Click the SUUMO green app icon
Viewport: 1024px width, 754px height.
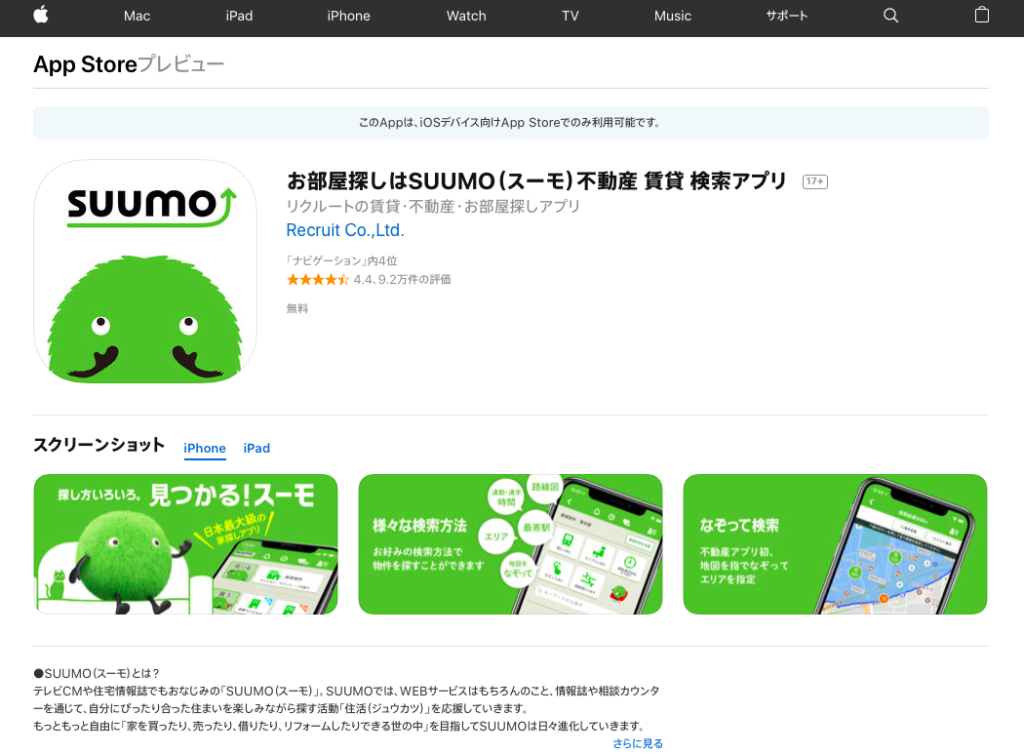click(x=145, y=272)
